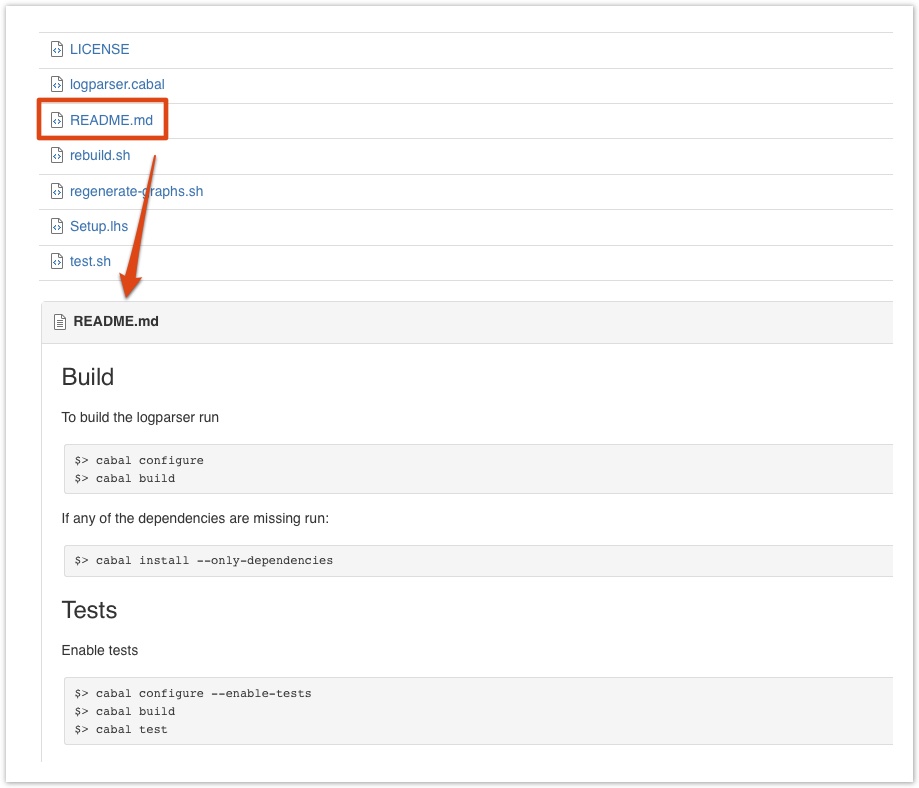Screen dimensions: 919x788
Task: Click the test.sh file icon
Action: [57, 261]
